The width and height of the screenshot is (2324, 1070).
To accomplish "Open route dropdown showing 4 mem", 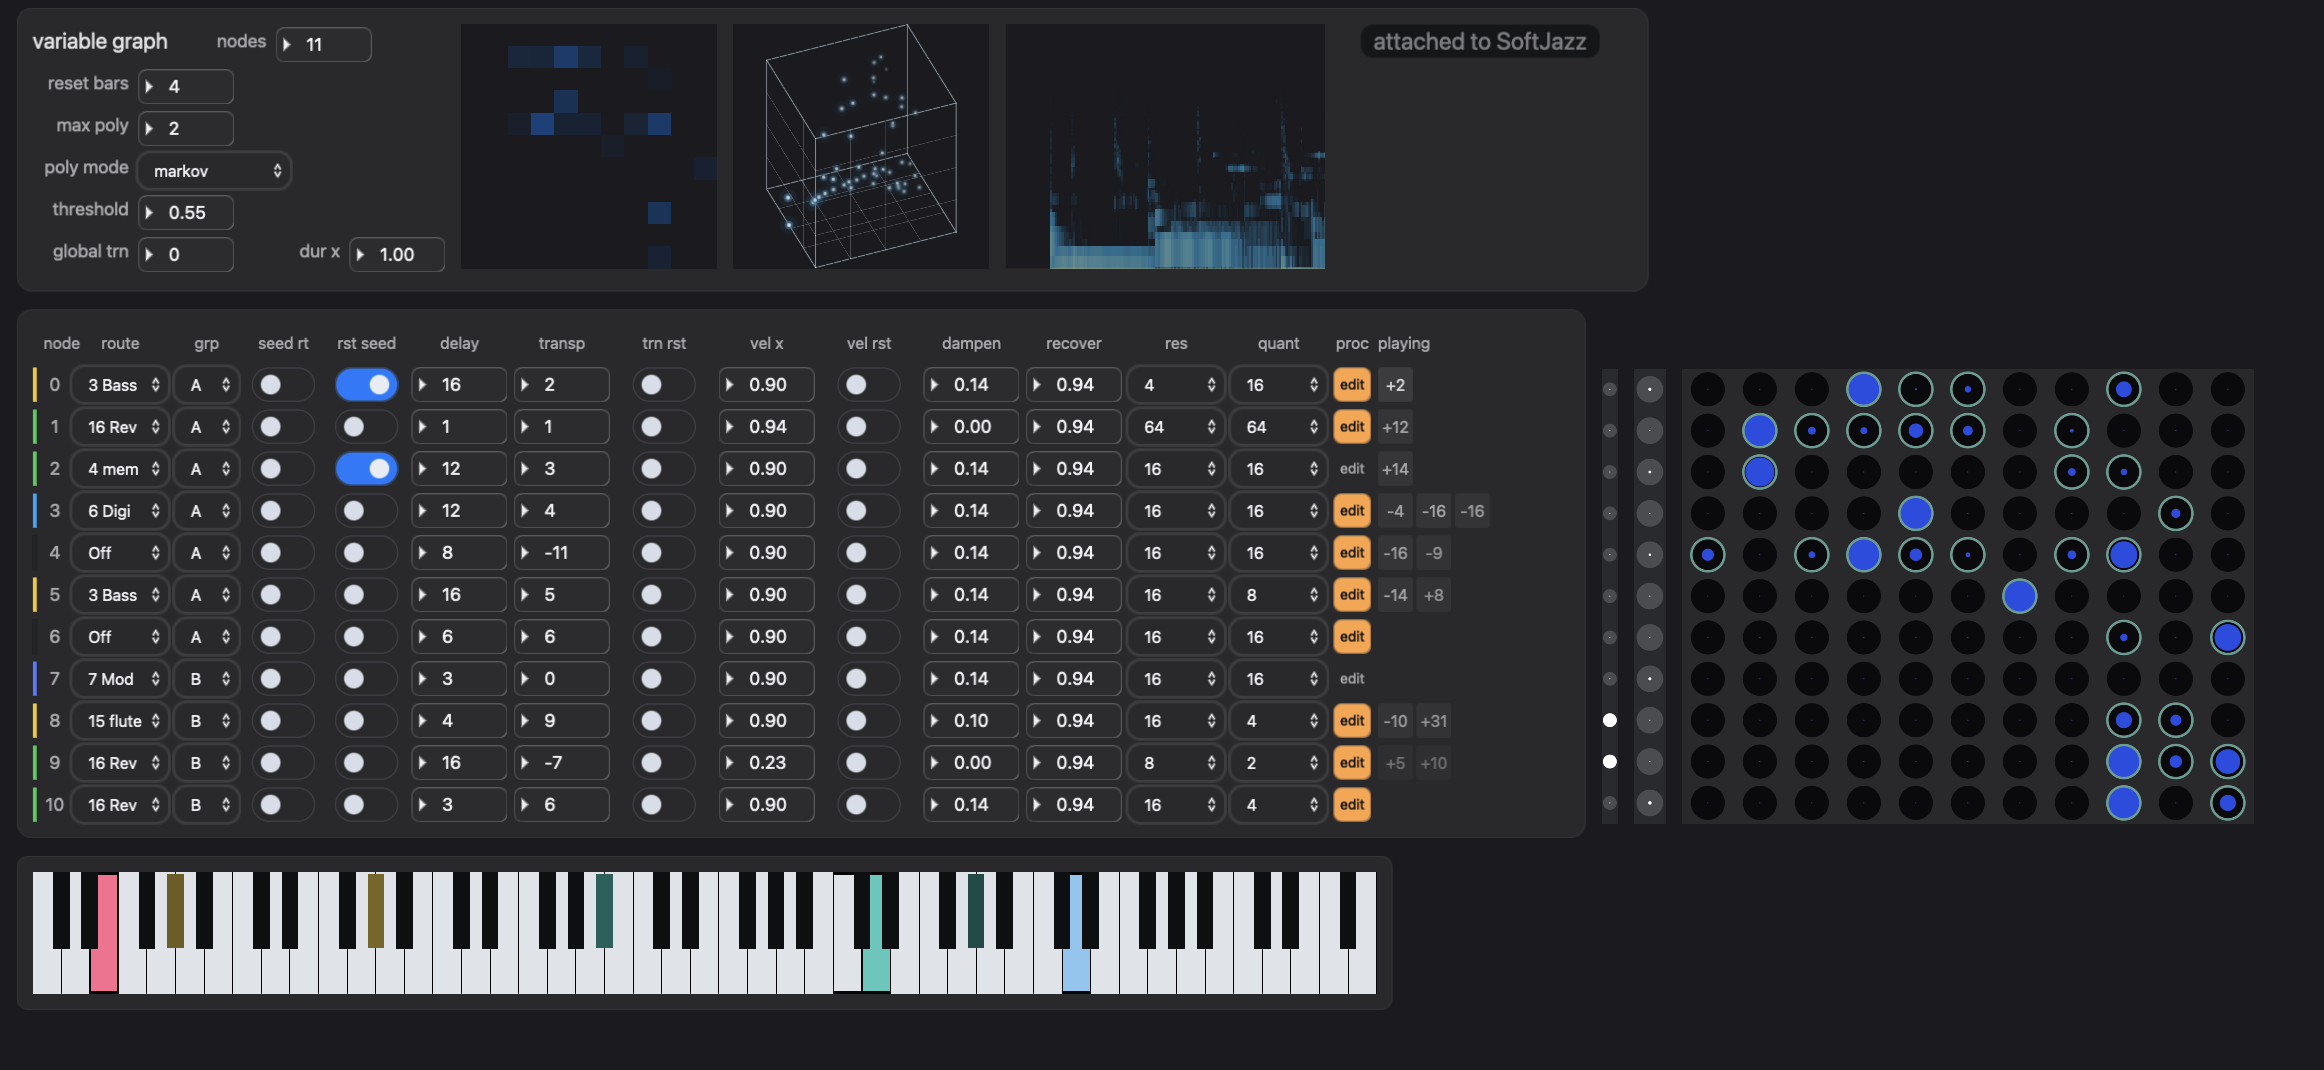I will (119, 469).
